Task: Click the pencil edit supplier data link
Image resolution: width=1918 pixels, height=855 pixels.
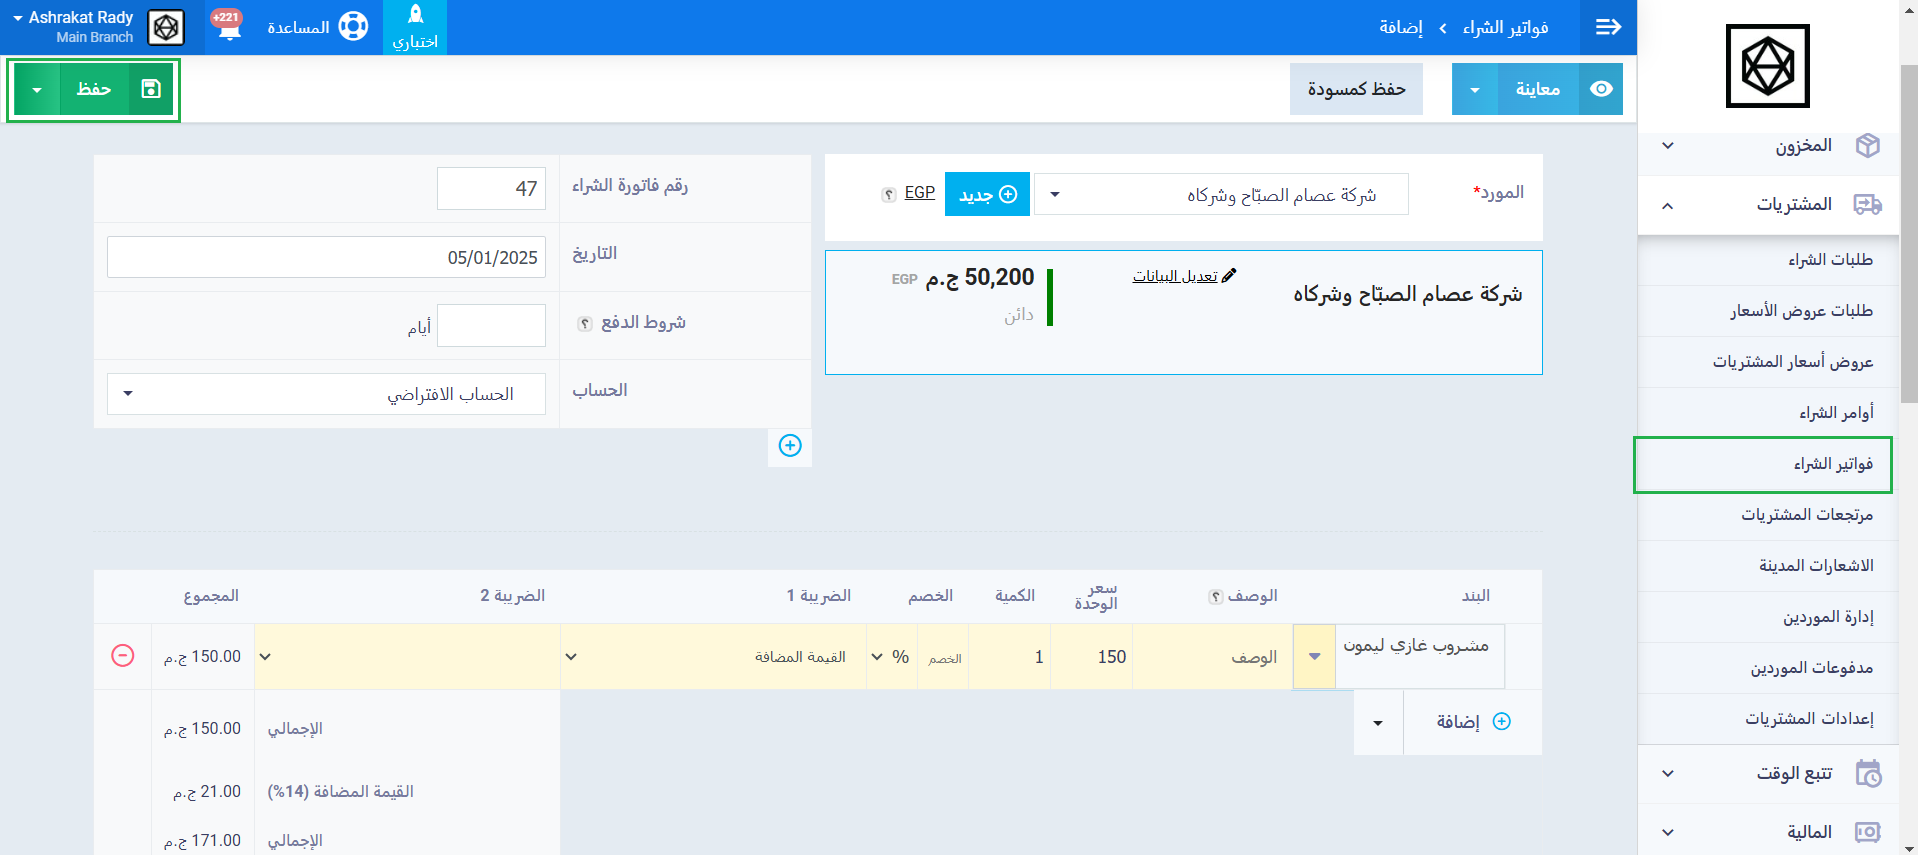Action: point(1184,276)
